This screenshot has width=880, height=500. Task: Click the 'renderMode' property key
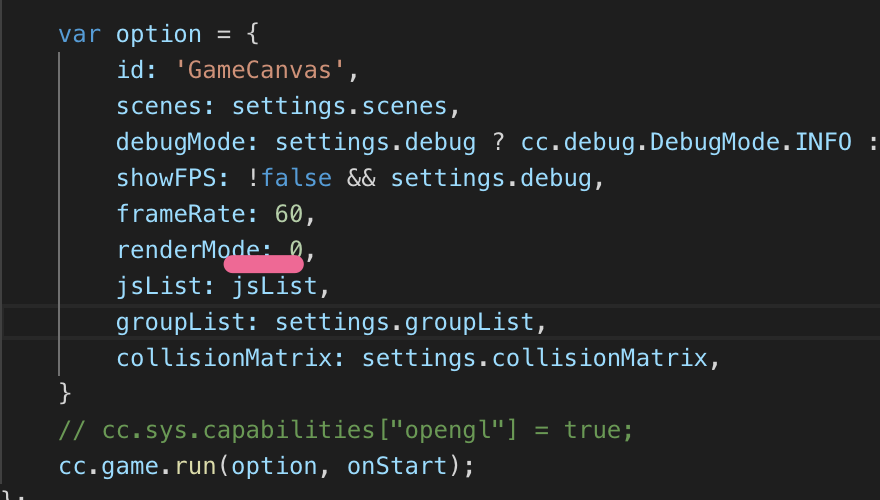coord(188,250)
